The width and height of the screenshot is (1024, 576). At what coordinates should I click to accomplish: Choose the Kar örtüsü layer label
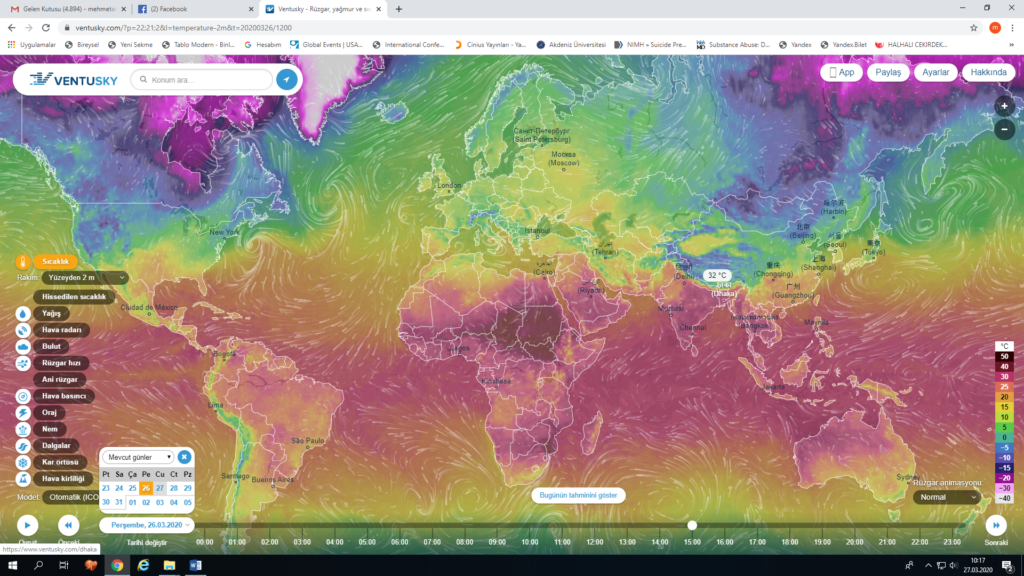click(60, 462)
